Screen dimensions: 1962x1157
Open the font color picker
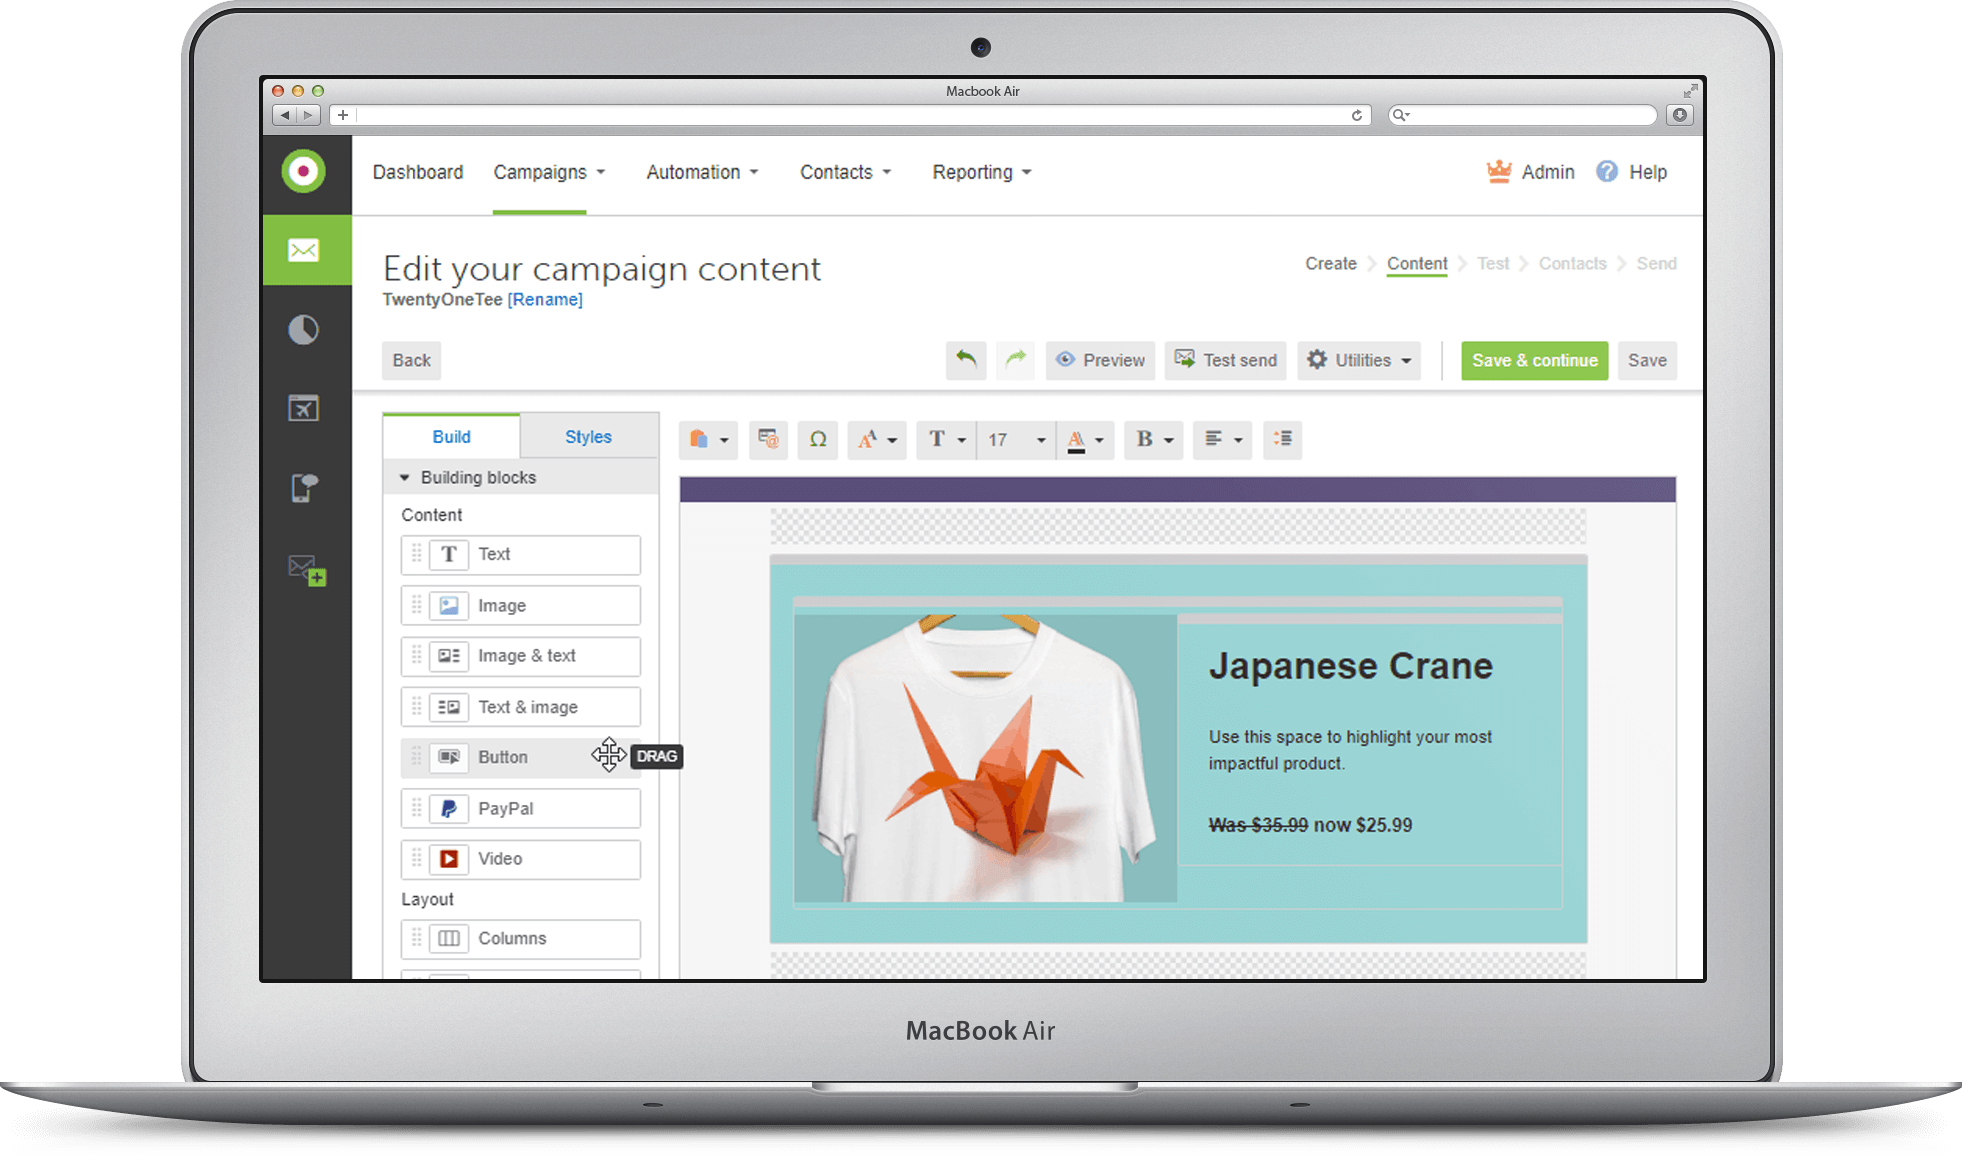[x=1085, y=440]
